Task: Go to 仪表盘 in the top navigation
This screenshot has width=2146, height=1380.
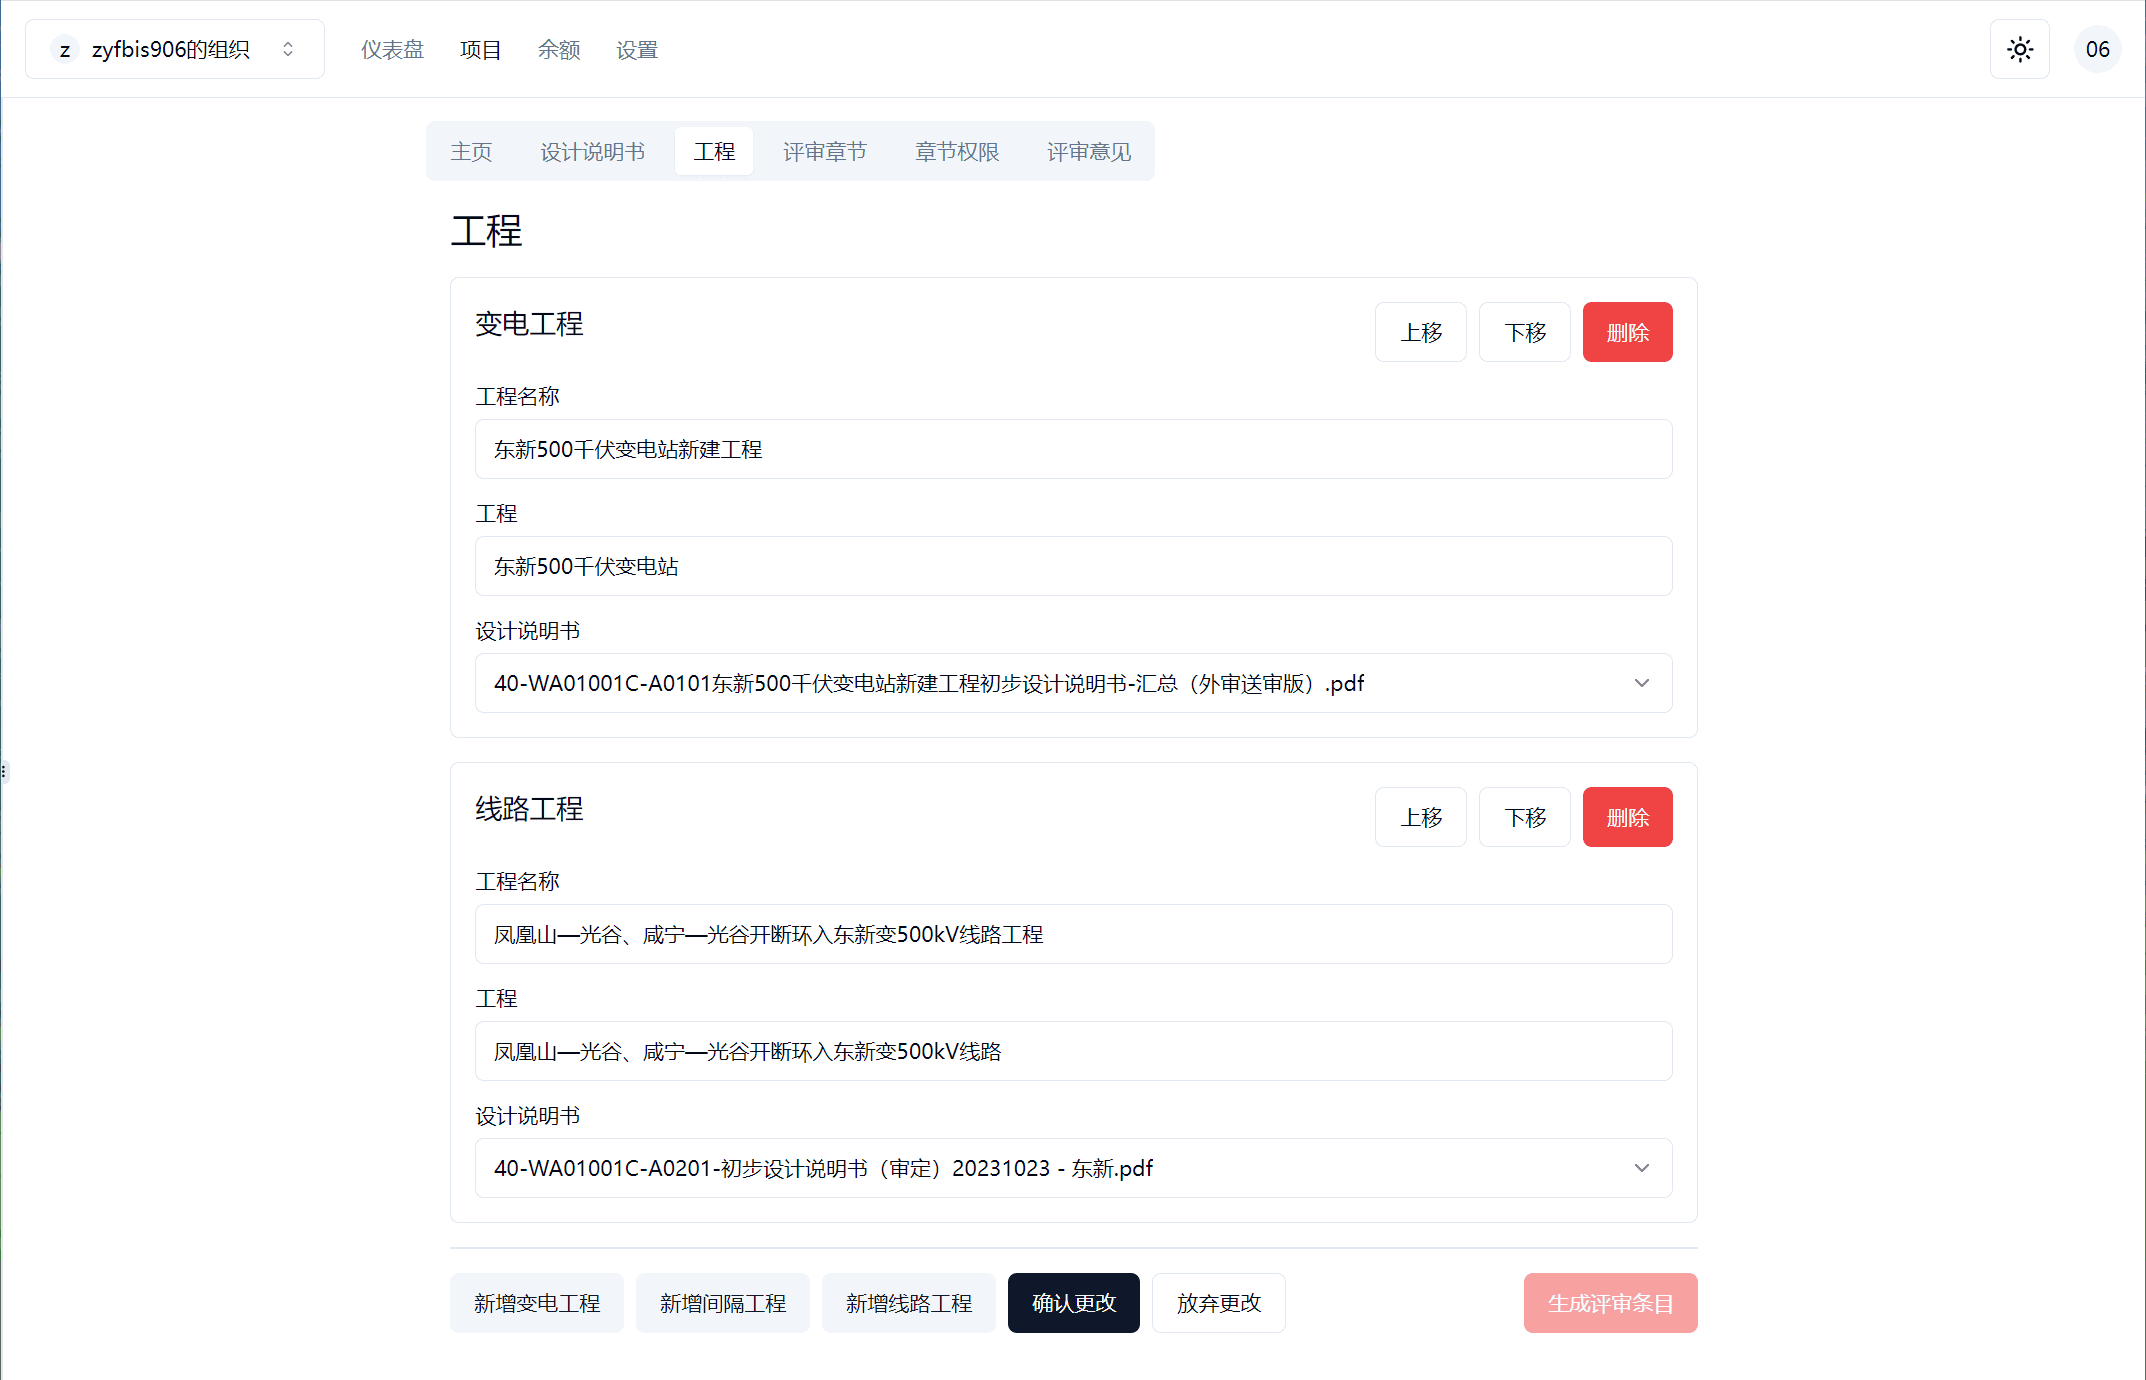Action: [x=392, y=49]
